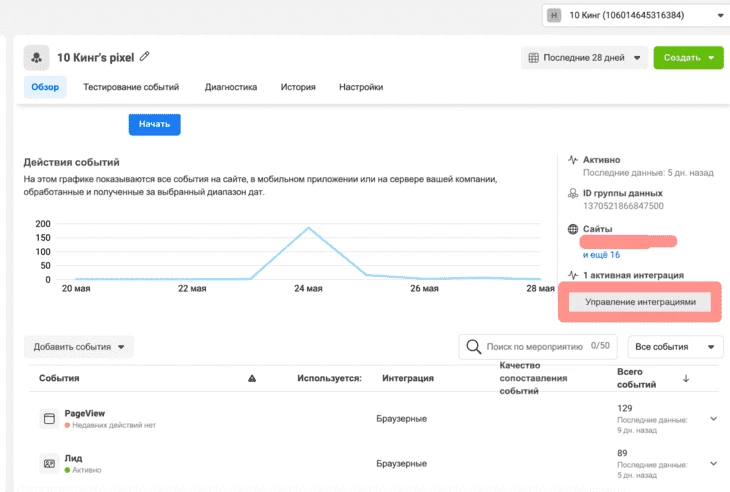Click the 24 мая peak on chart
The height and width of the screenshot is (492, 730).
pos(308,228)
